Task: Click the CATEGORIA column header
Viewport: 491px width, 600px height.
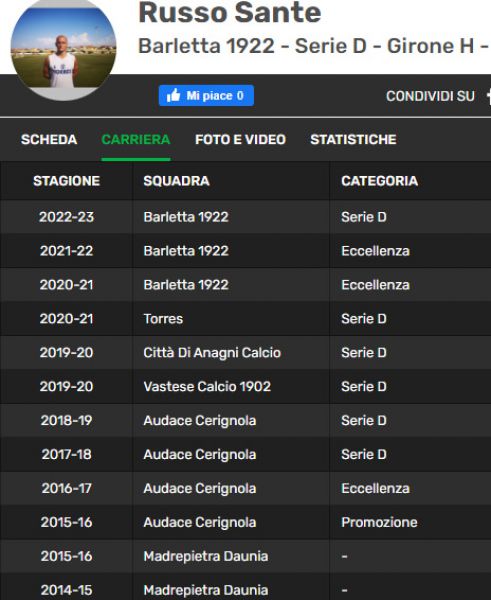Action: pyautogui.click(x=380, y=181)
